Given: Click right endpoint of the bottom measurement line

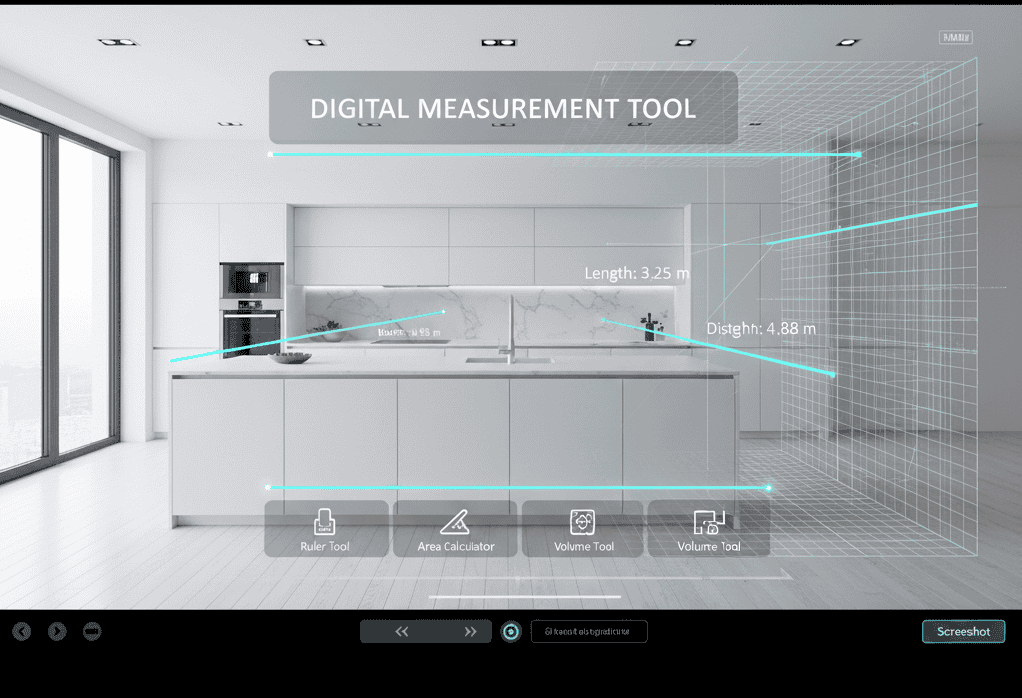Looking at the screenshot, I should [x=768, y=488].
